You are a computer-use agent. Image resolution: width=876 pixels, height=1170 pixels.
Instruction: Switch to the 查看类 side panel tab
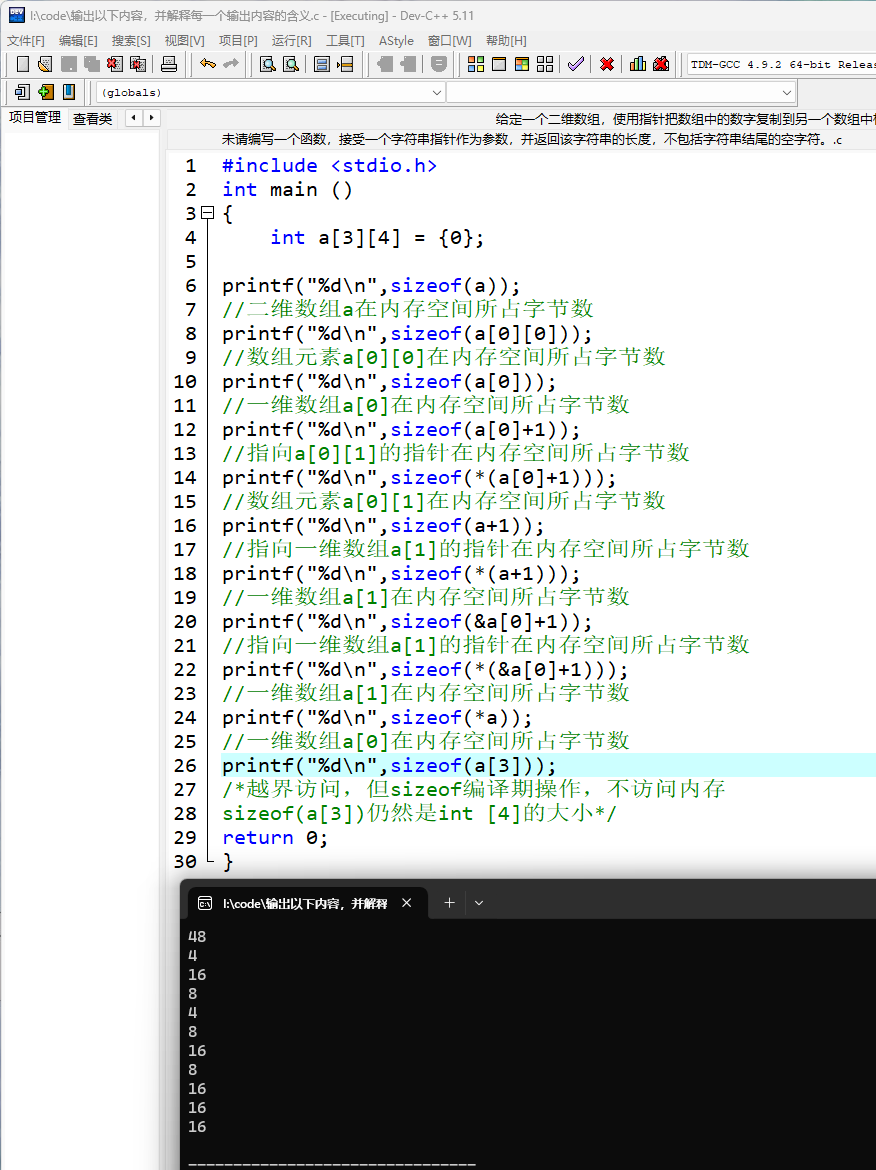tap(93, 119)
